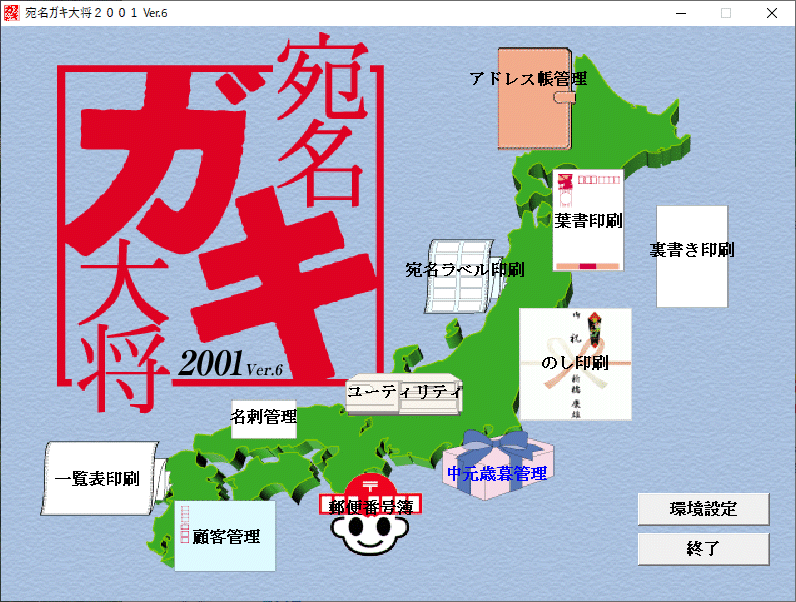Click the 環境設定 button
796x602 pixels.
(x=704, y=509)
